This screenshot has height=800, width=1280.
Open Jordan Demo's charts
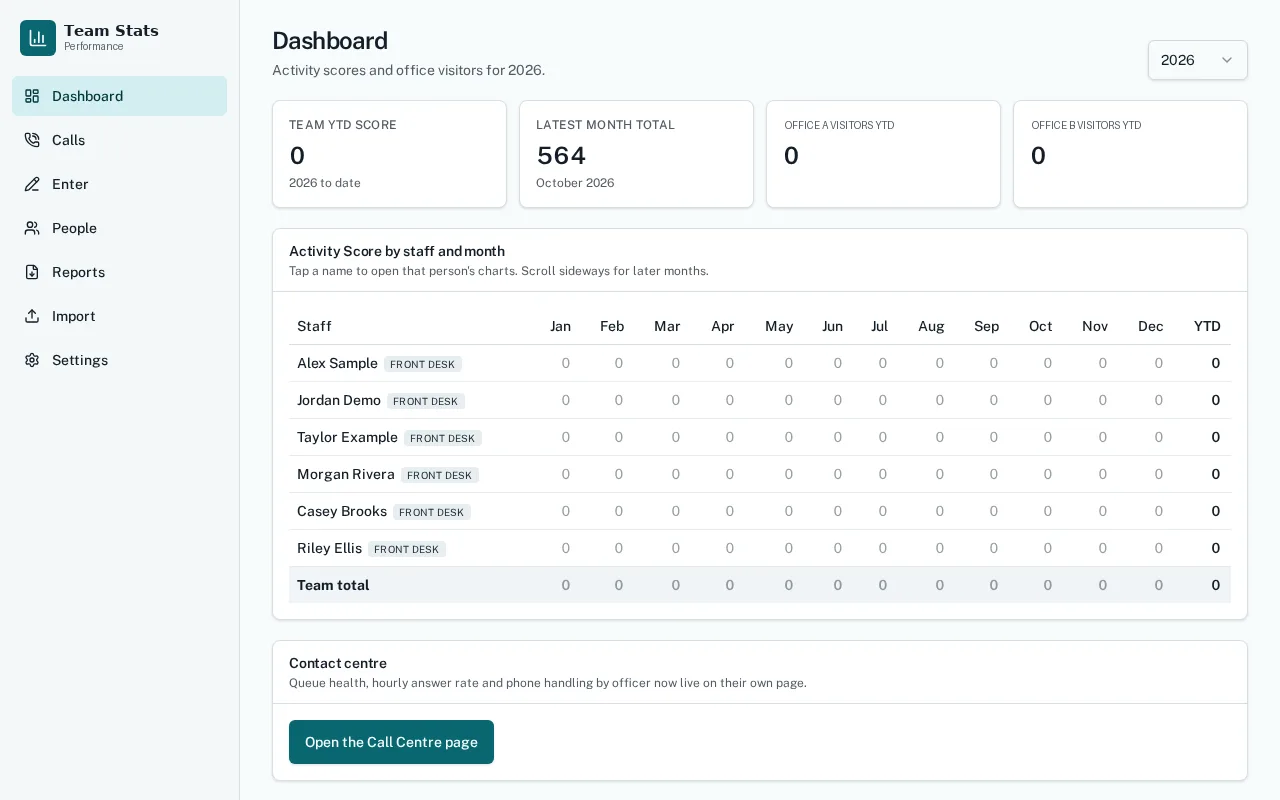tap(339, 400)
